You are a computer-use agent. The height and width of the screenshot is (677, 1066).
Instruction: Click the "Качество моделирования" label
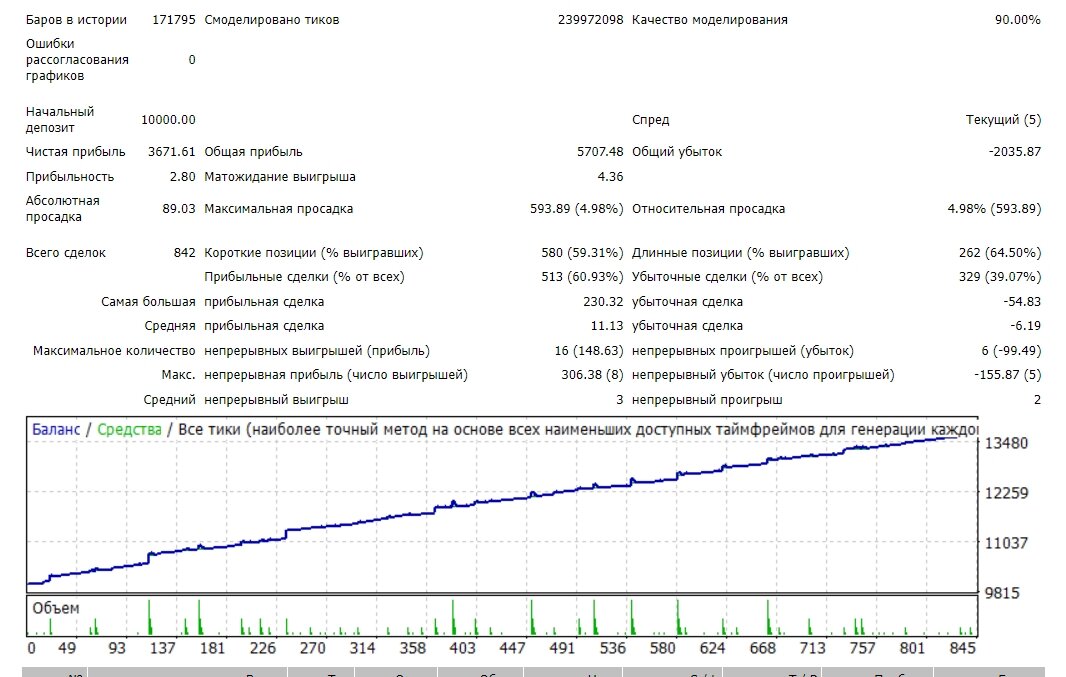click(x=710, y=20)
